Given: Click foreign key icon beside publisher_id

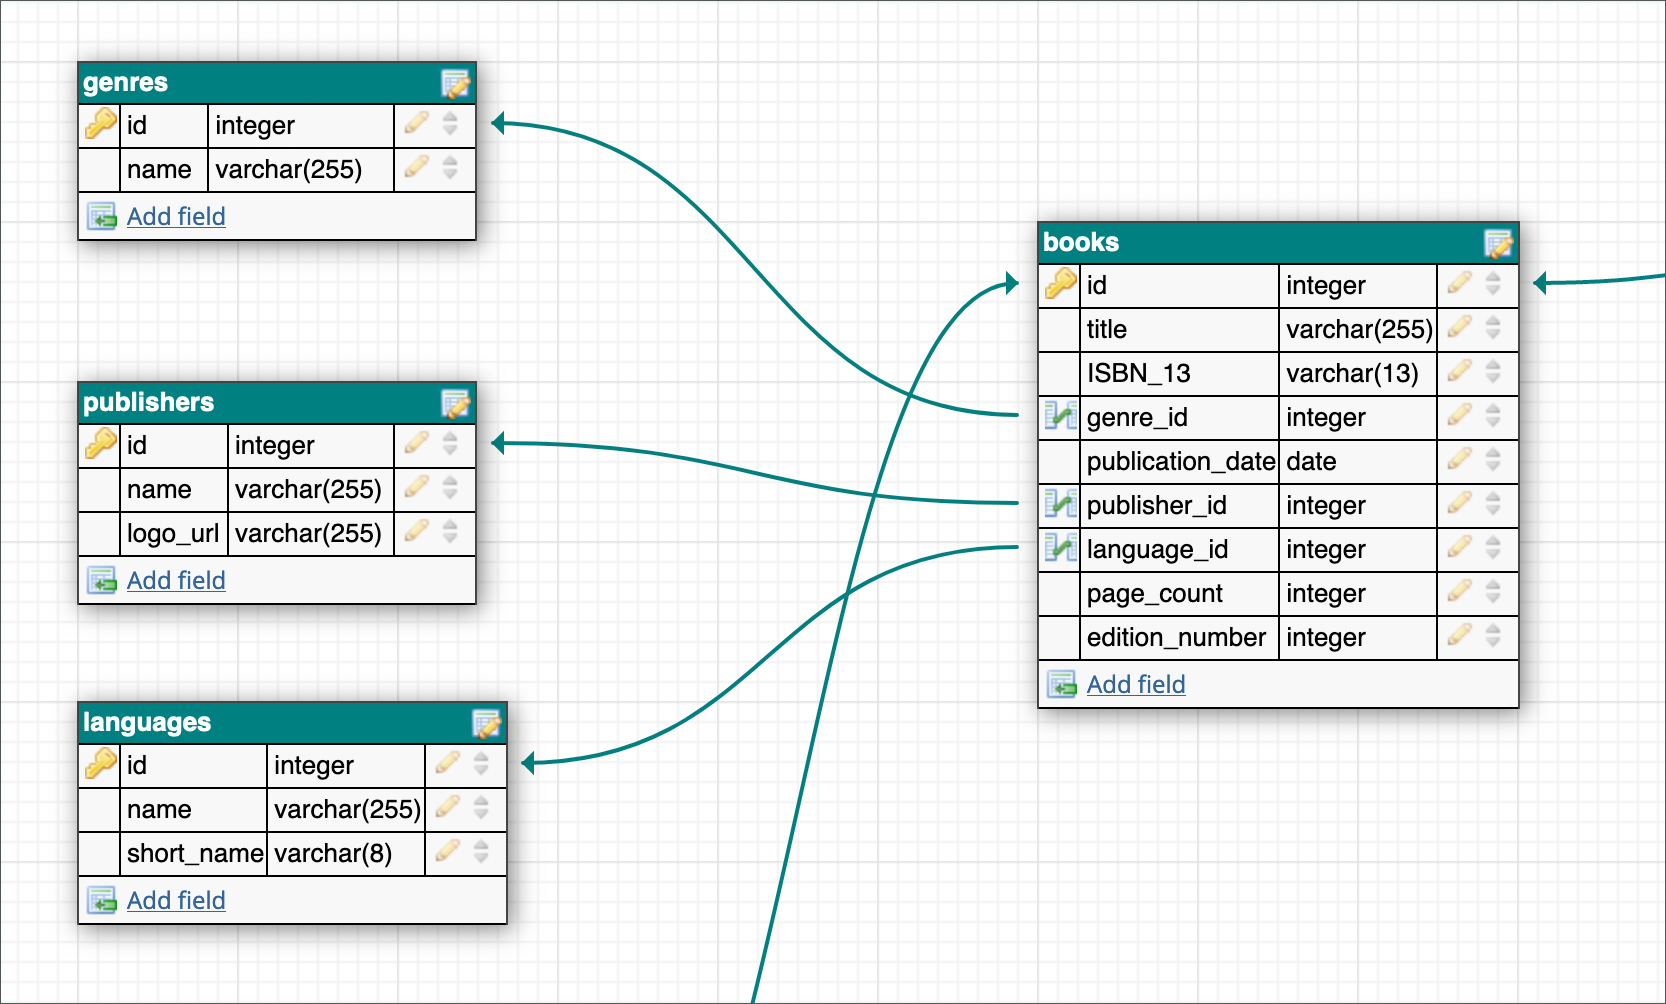Looking at the screenshot, I should [x=1060, y=503].
